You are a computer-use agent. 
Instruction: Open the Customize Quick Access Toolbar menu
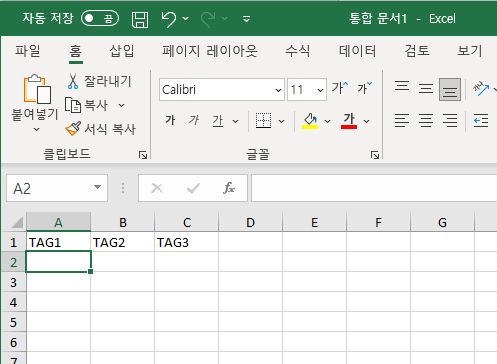[246, 19]
